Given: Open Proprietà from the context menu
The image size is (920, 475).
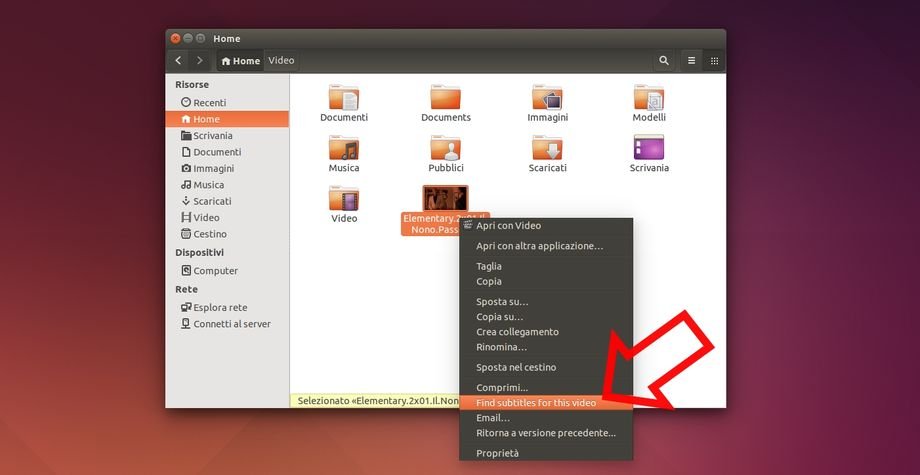Looking at the screenshot, I should tap(497, 453).
